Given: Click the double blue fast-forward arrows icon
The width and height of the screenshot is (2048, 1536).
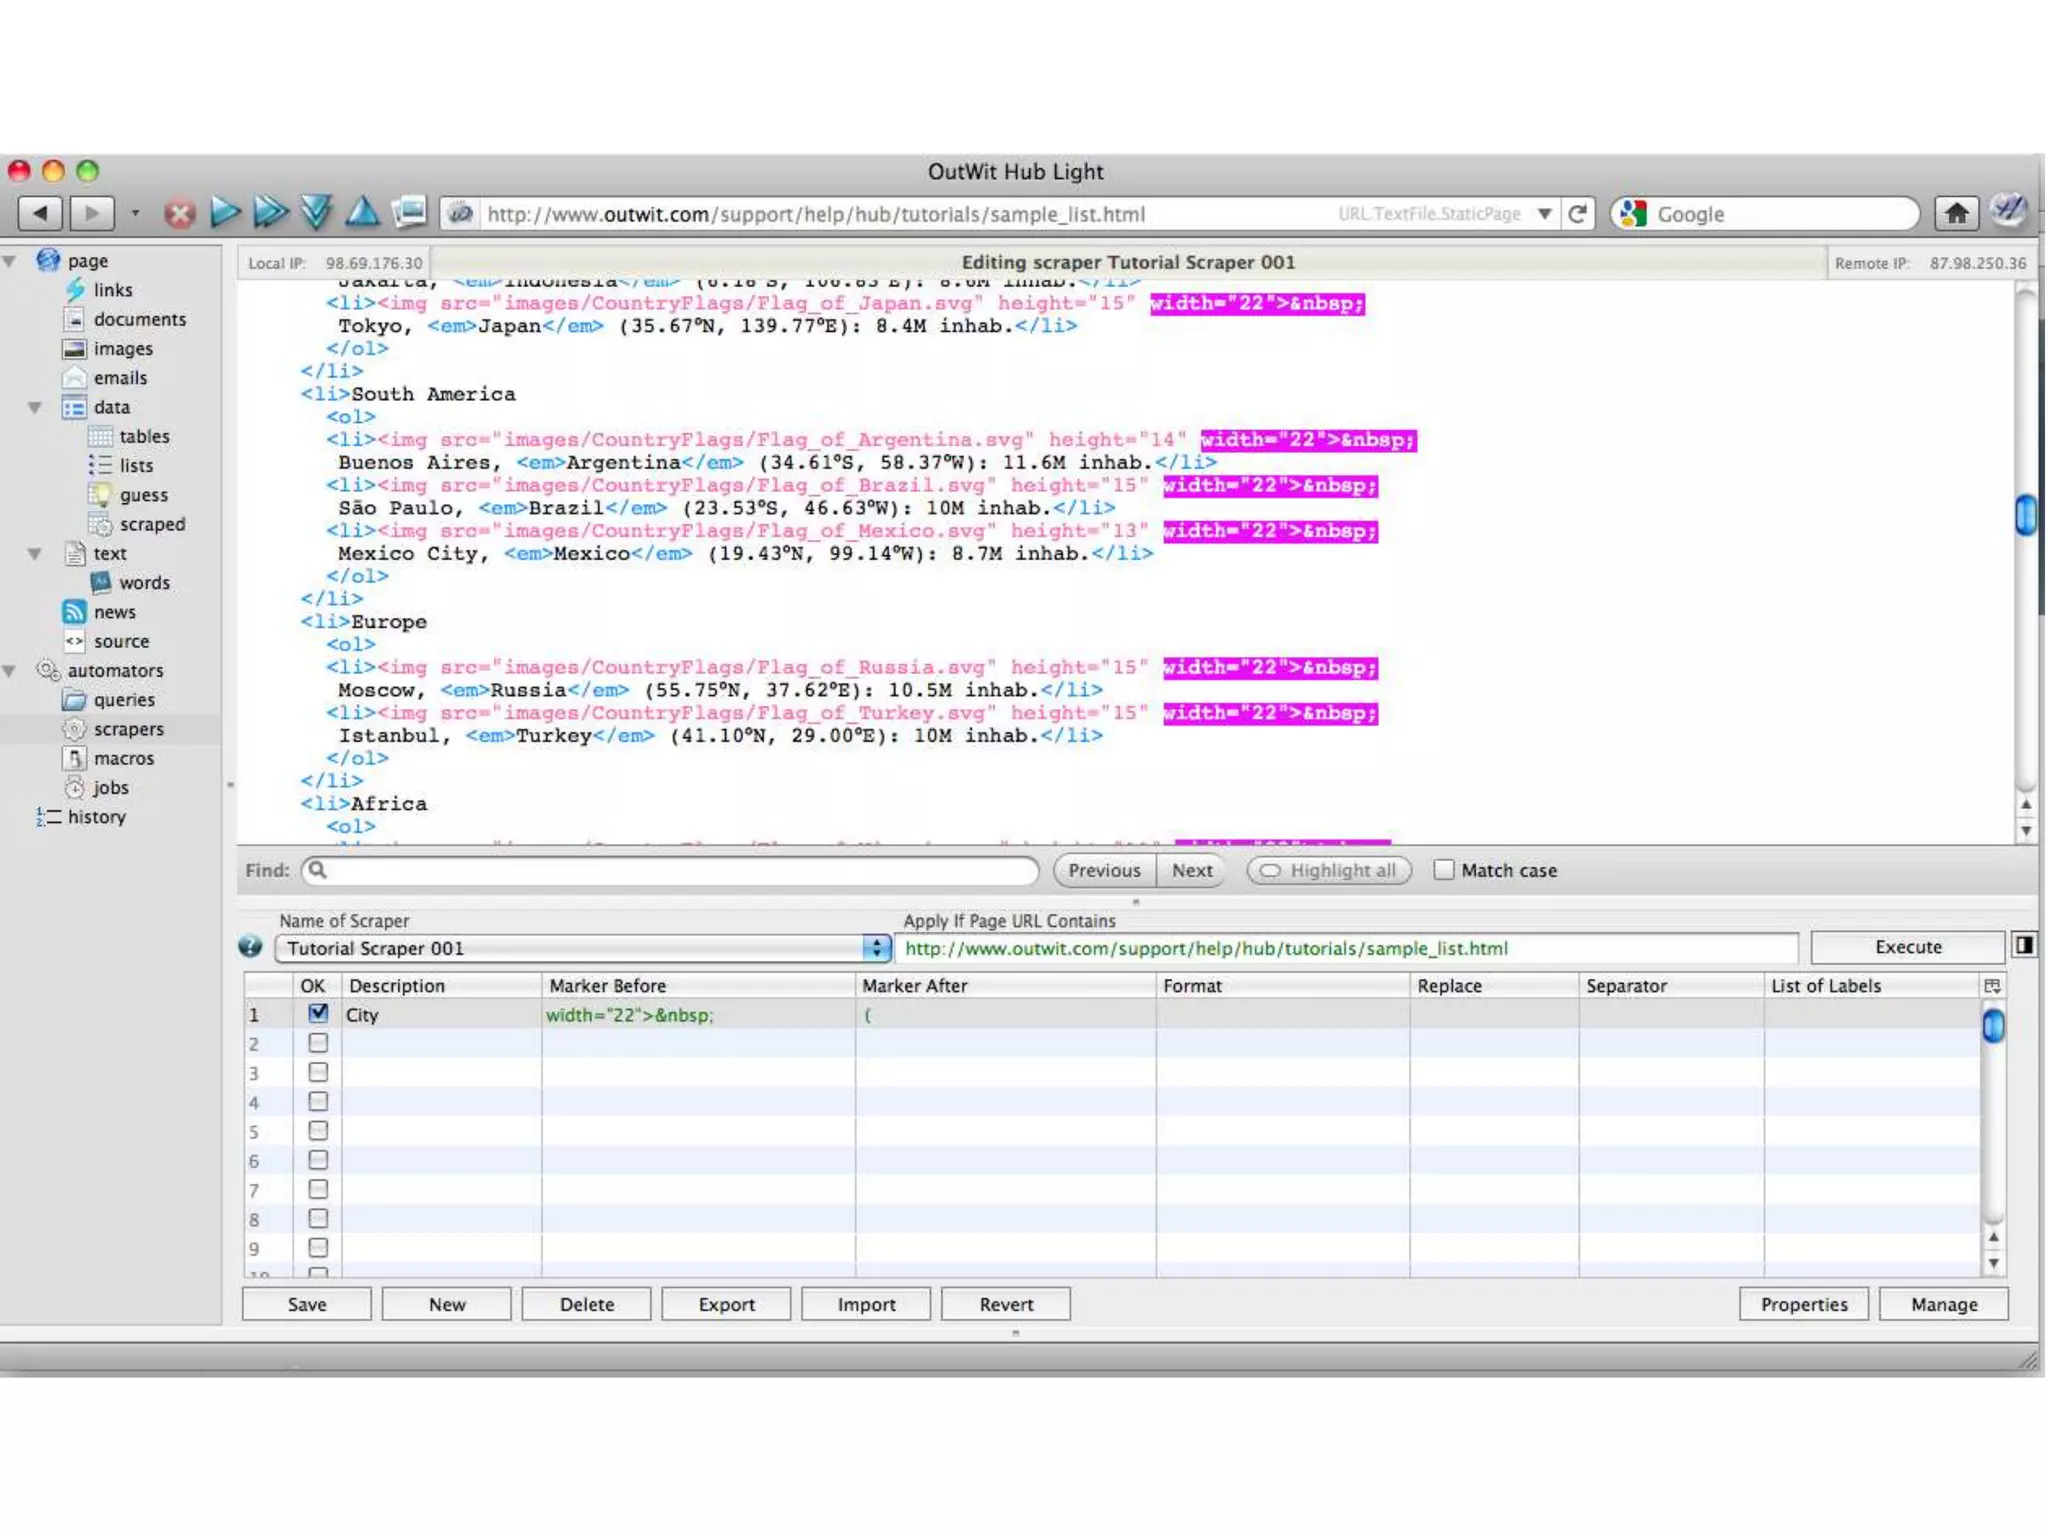Looking at the screenshot, I should (270, 212).
